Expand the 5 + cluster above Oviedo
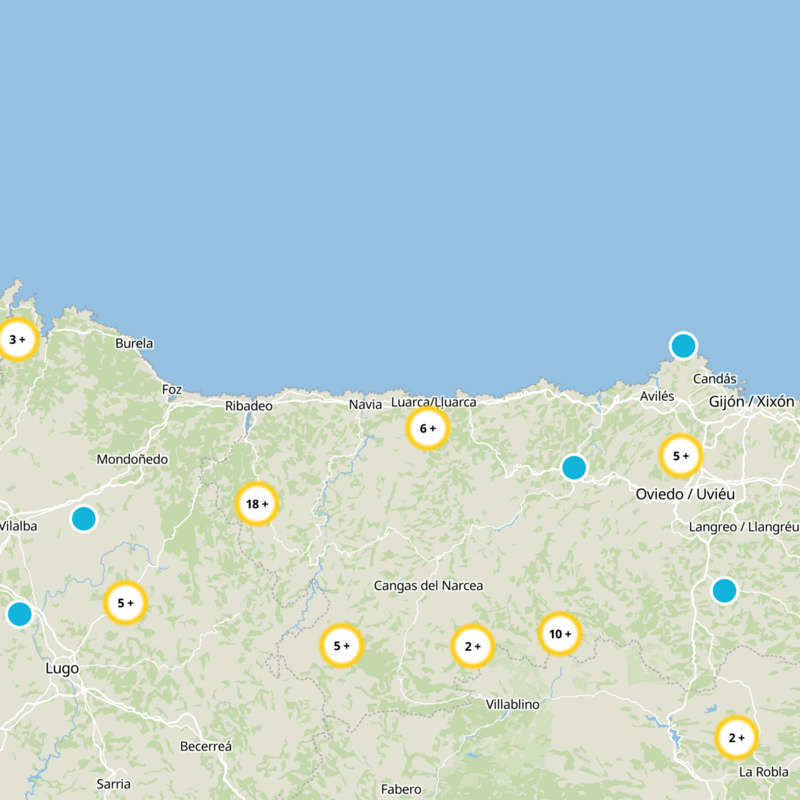Screen dimensions: 800x800 (681, 456)
